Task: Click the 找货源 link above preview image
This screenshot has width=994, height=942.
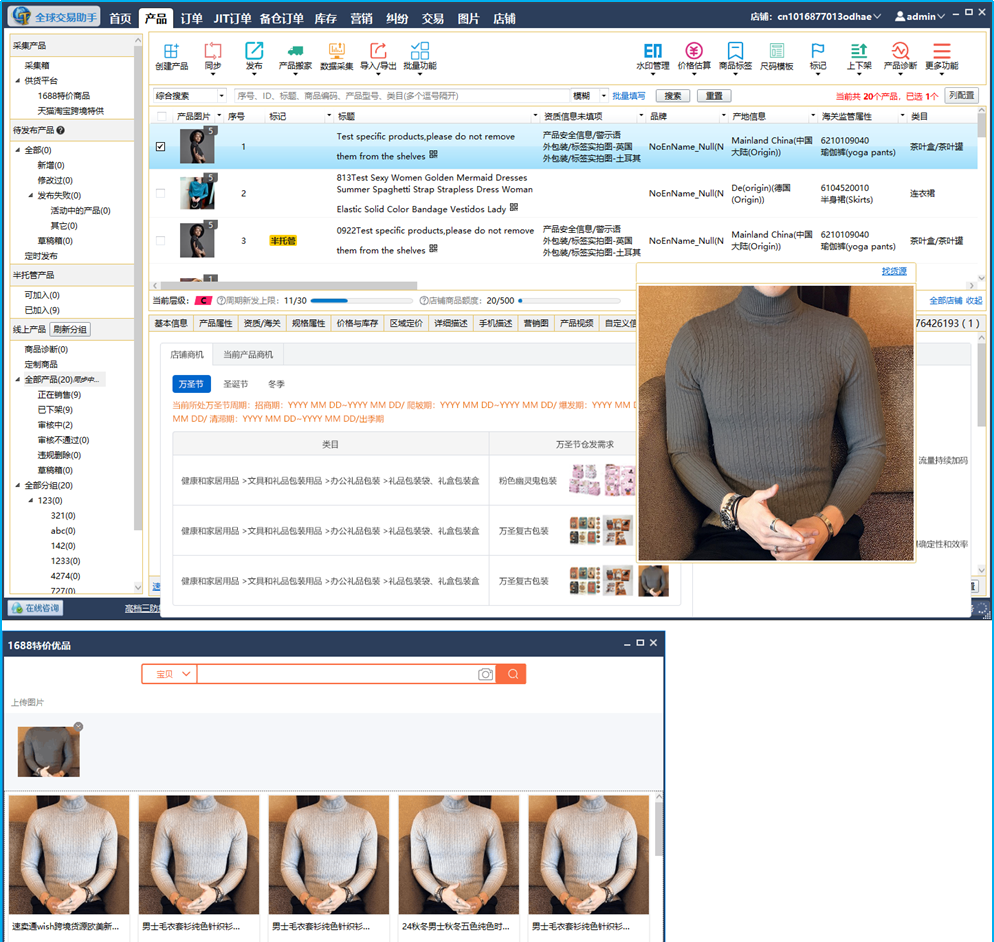Action: click(x=894, y=272)
